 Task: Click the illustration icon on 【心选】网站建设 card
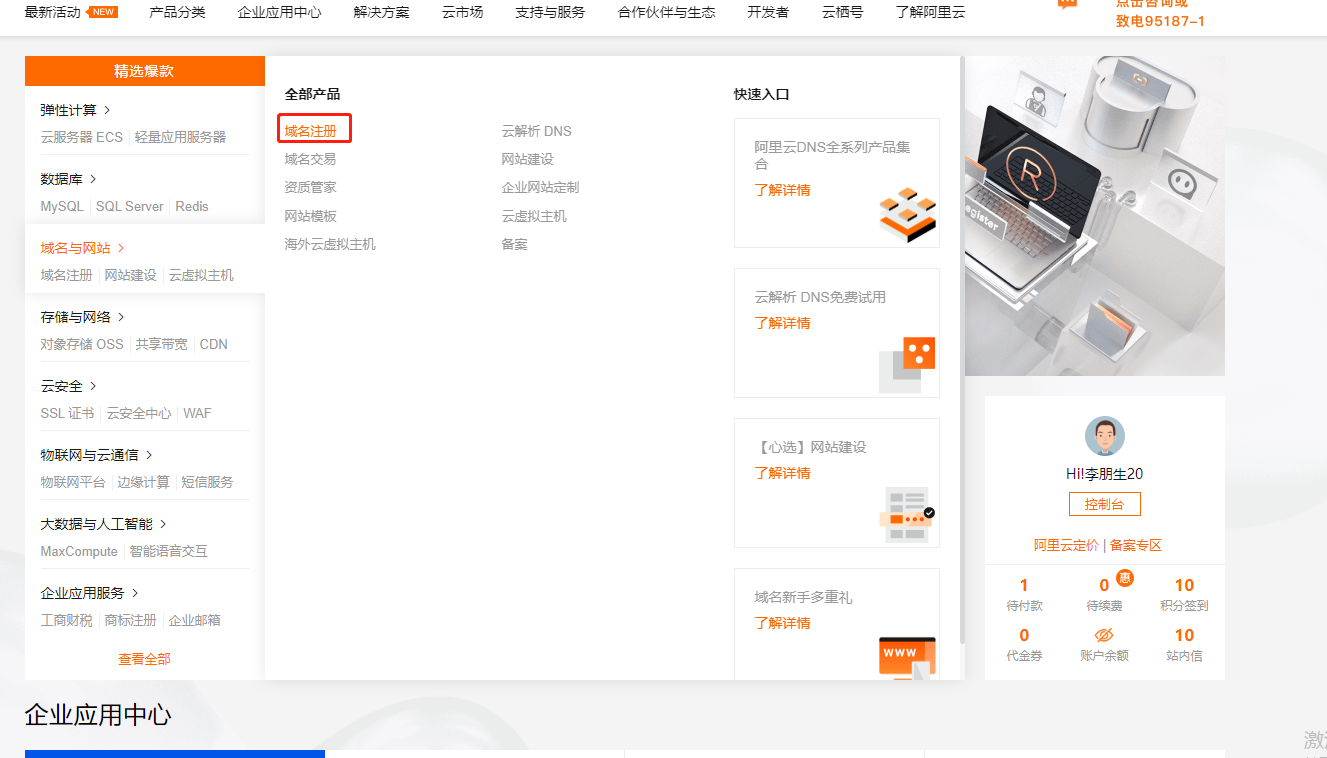click(x=906, y=514)
